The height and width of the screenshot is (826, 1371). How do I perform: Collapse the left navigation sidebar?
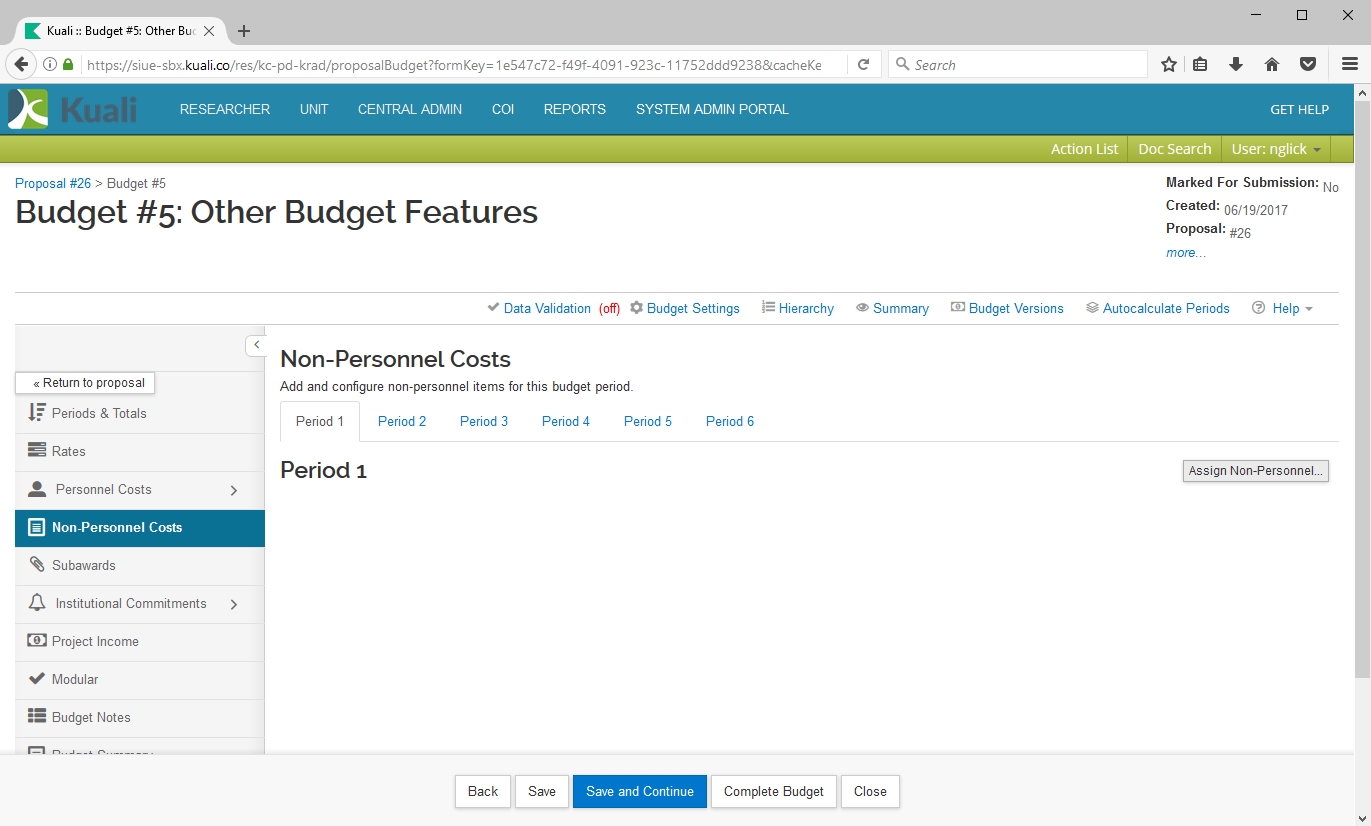tap(256, 345)
